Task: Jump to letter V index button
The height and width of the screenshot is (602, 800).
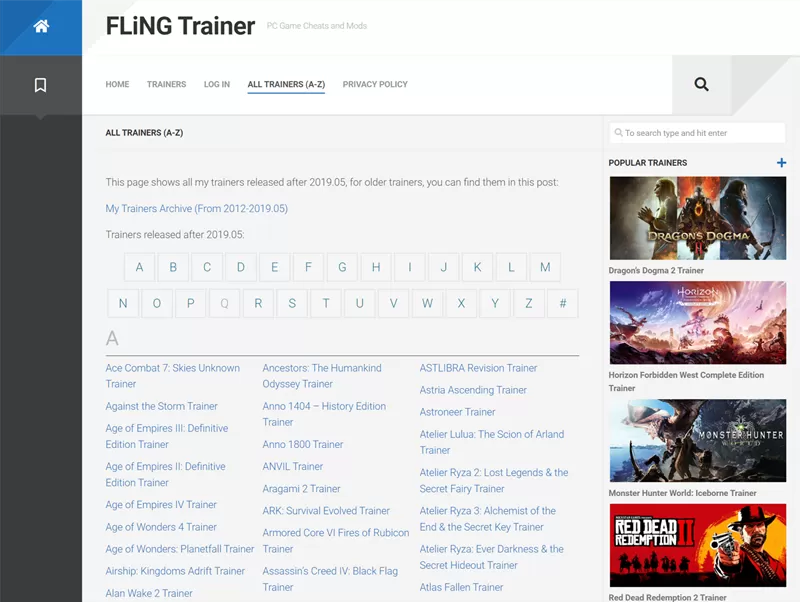Action: pos(393,304)
